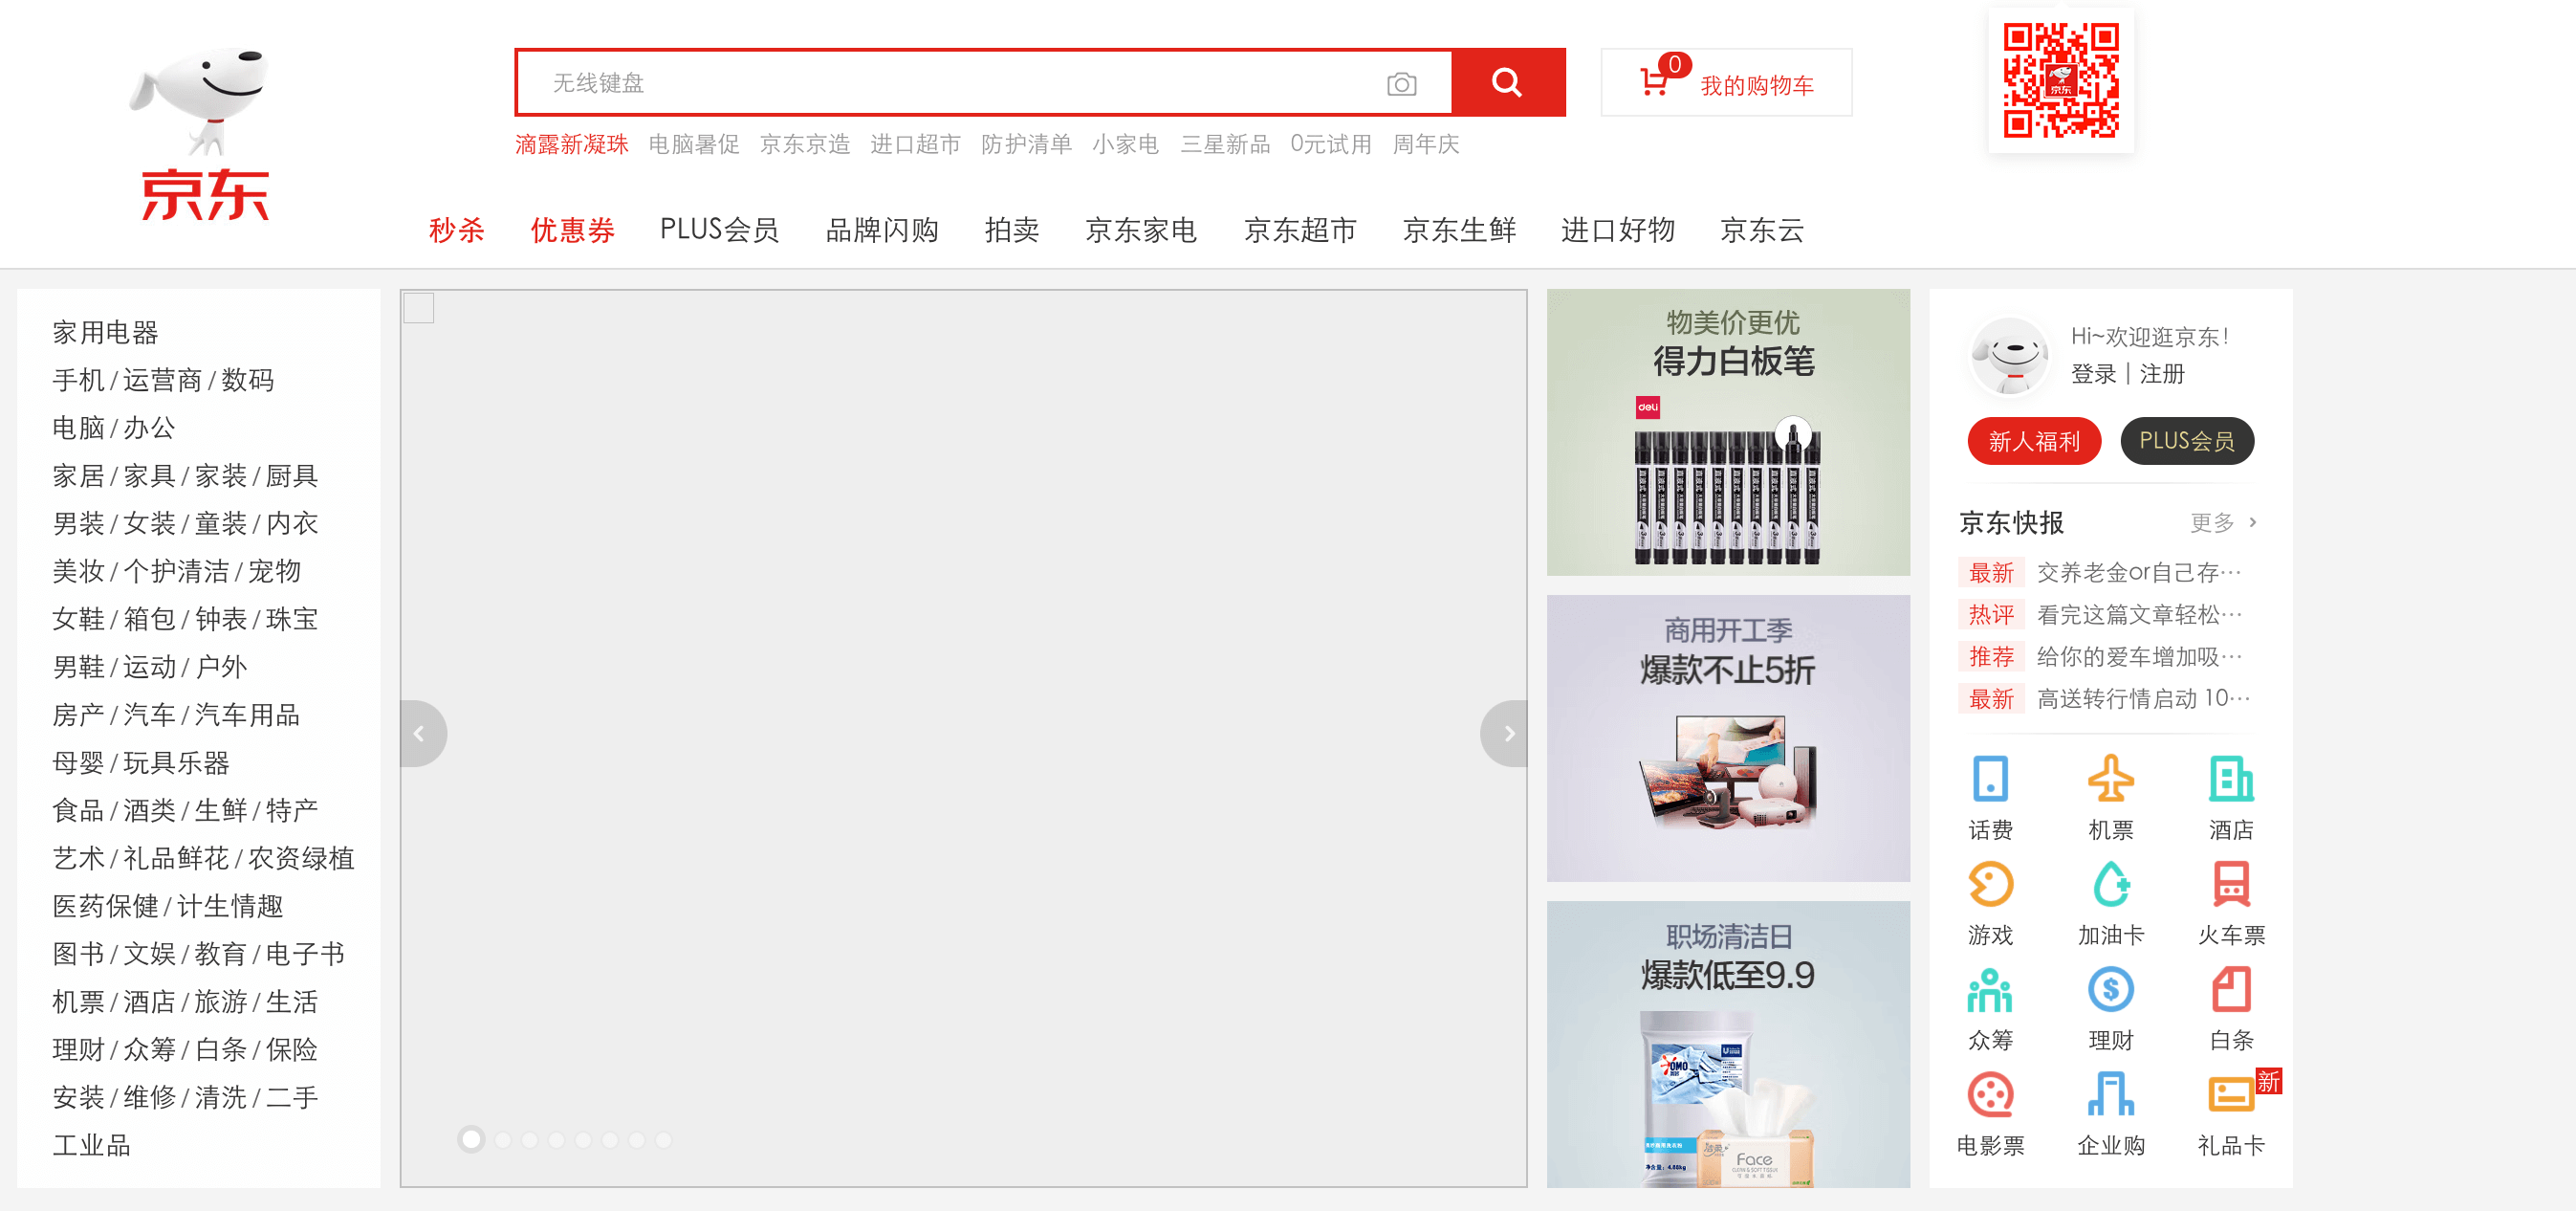Click the 游戏 game icon

[x=1990, y=884]
